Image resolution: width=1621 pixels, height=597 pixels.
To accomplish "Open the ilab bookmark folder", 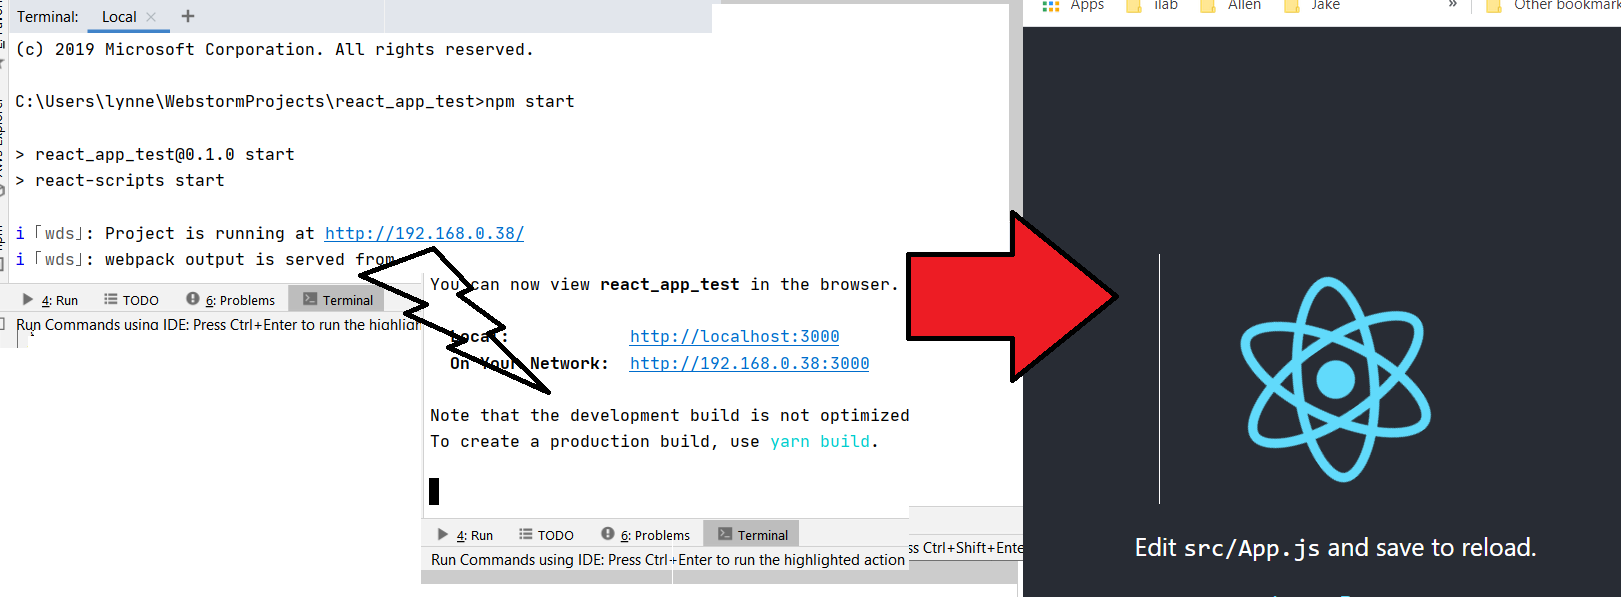I will [1153, 5].
